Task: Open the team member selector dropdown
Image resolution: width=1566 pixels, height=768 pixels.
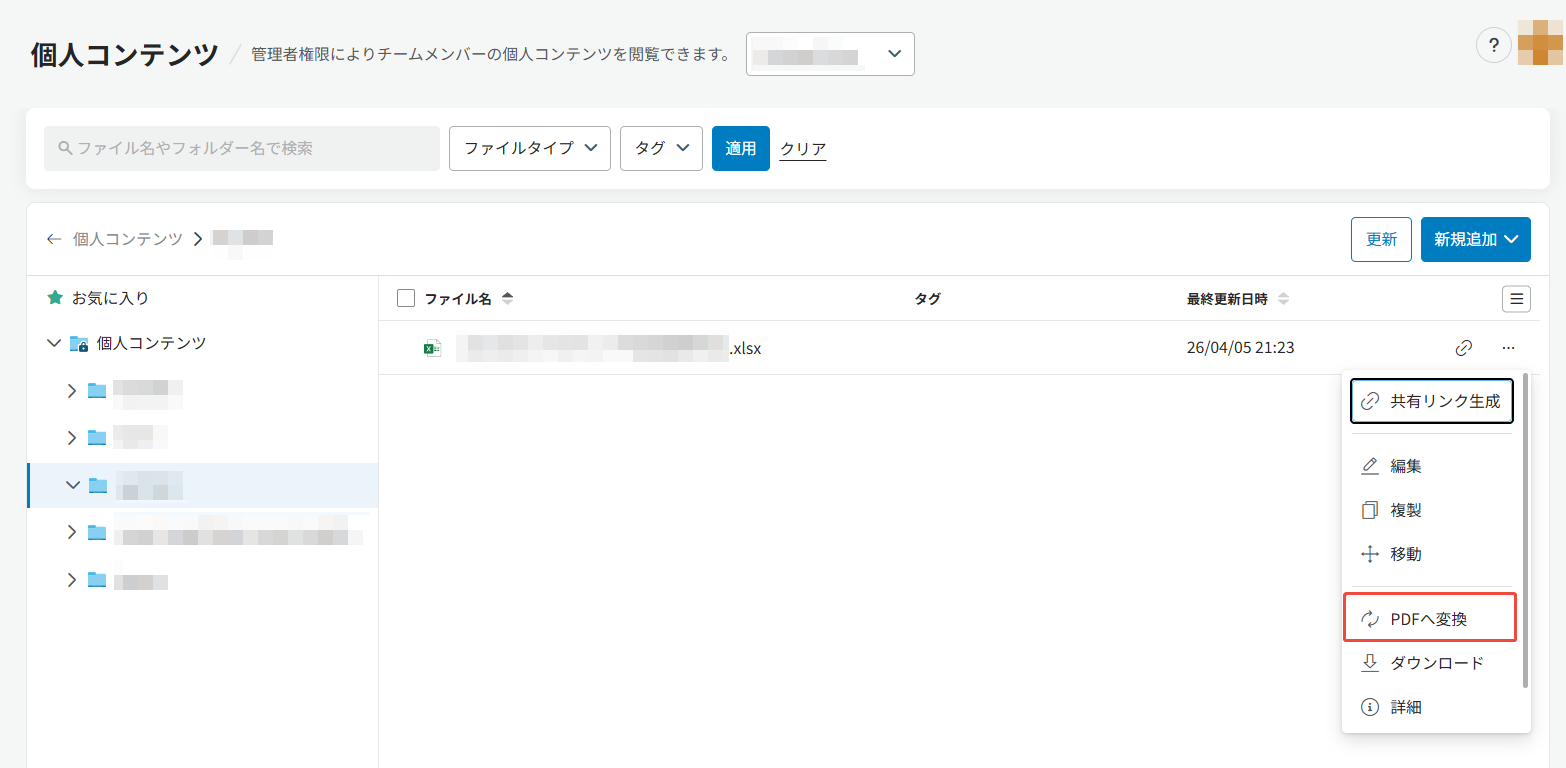Action: coord(830,54)
